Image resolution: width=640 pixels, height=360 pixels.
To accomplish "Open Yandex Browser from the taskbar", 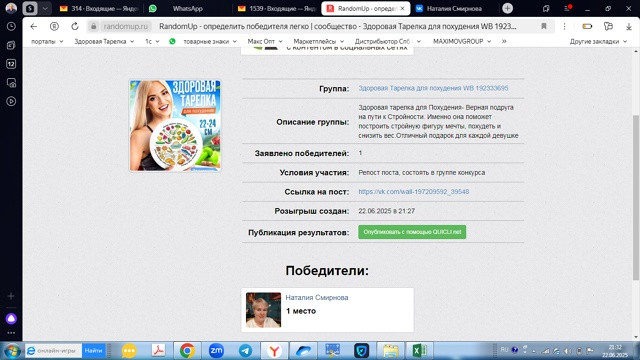I will (274, 351).
